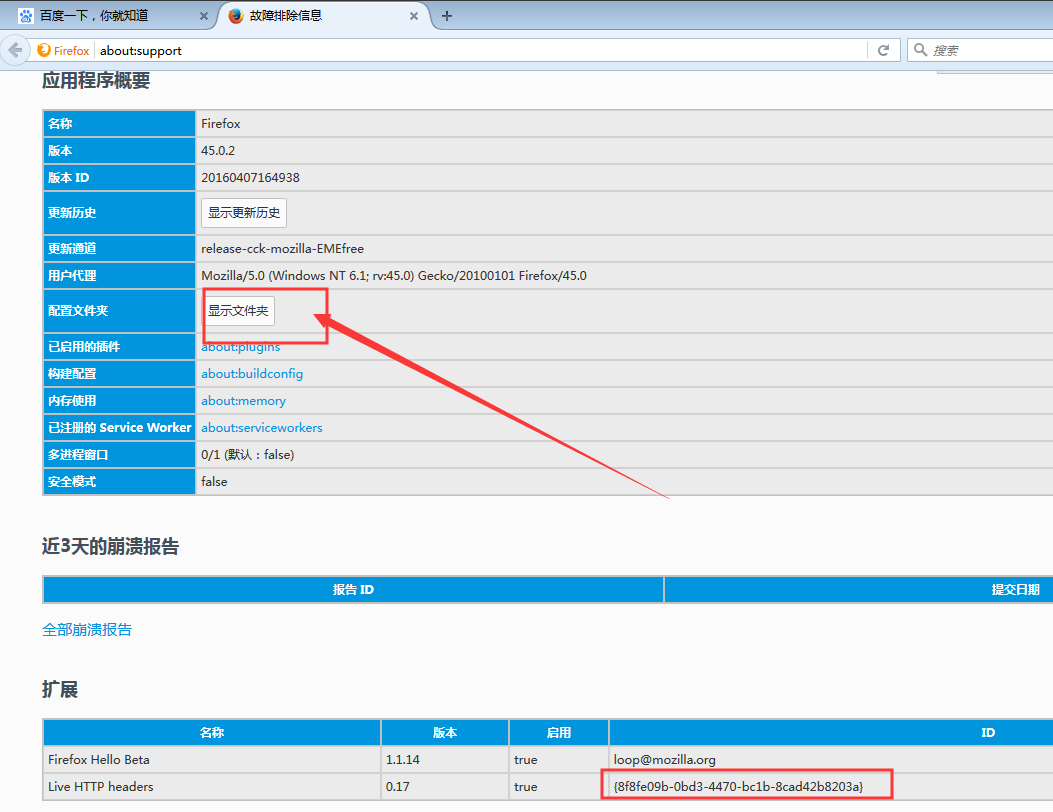
Task: Open the about:serviceworkers link
Action: [x=262, y=427]
